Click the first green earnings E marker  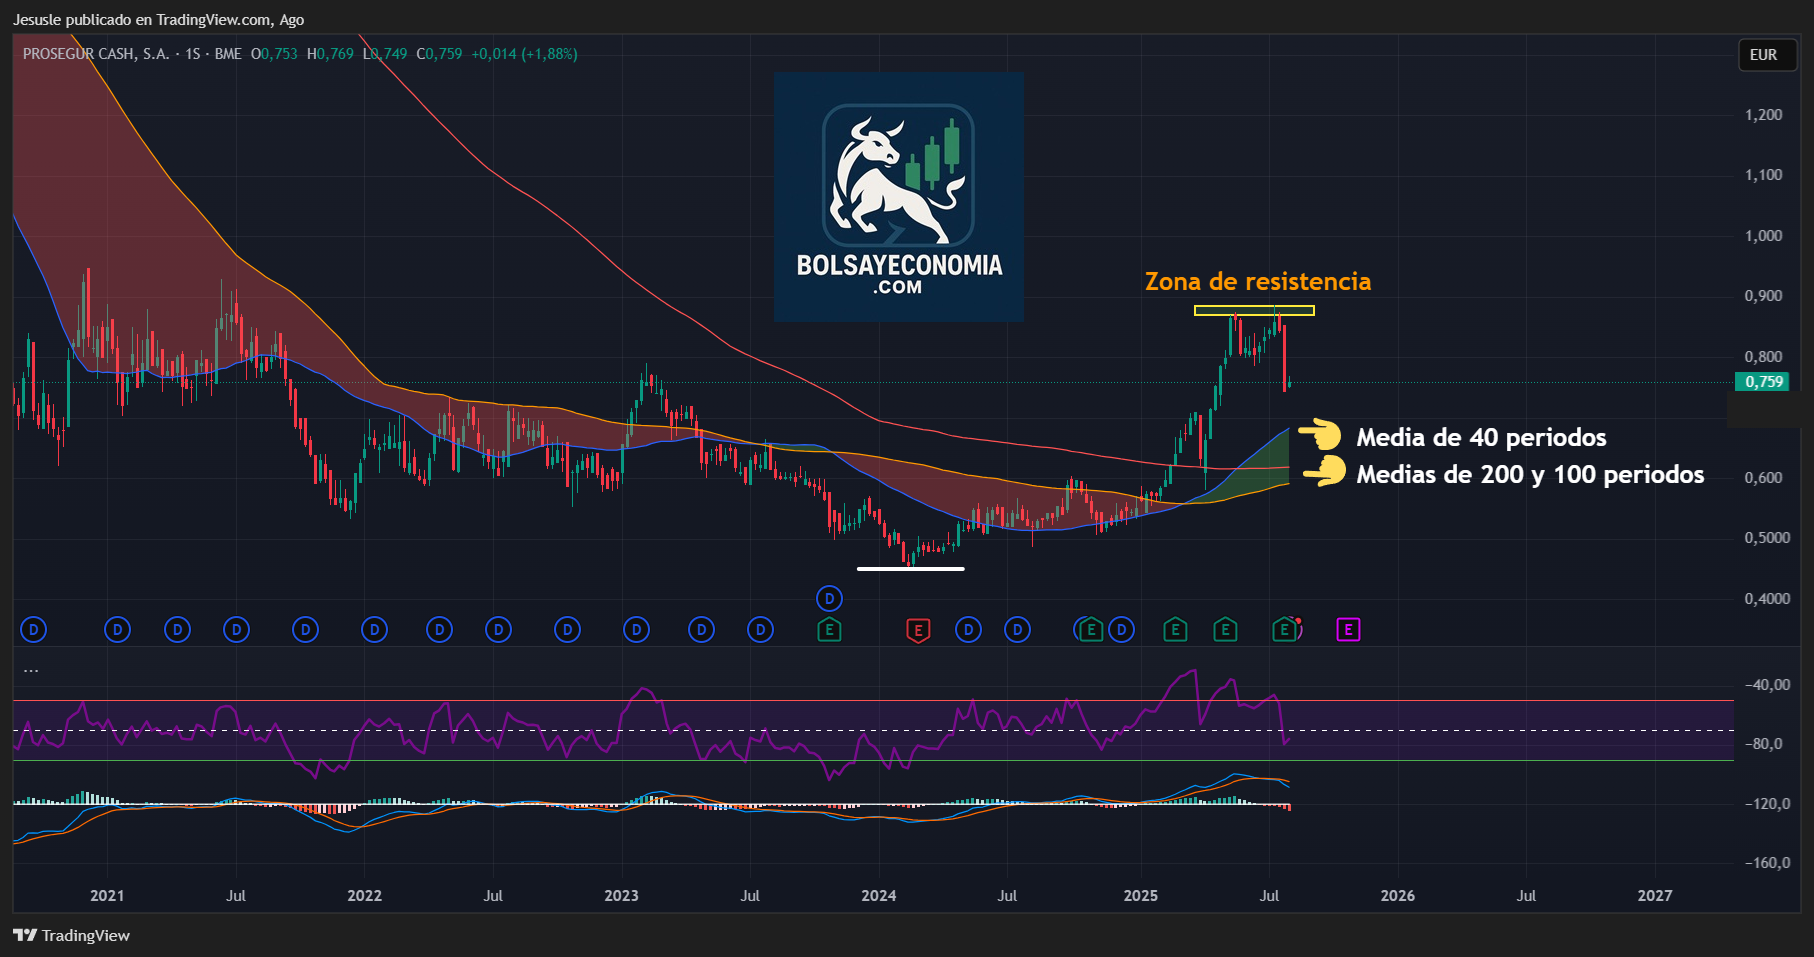(829, 630)
